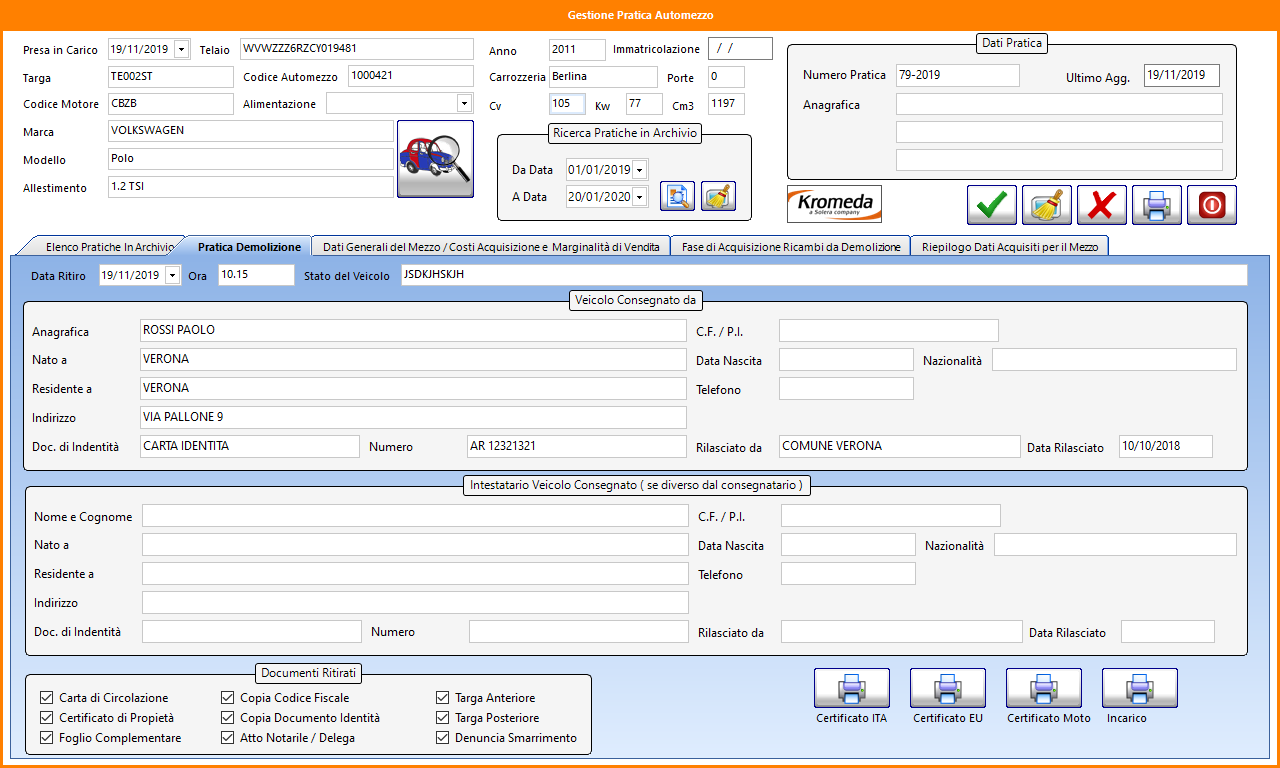Toggle Targa Posteriore checkbox
Viewport: 1280px width, 768px height.
tap(442, 718)
